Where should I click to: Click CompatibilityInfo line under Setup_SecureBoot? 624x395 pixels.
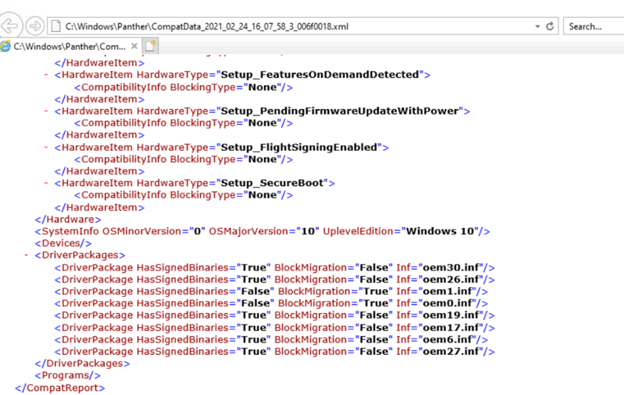coord(184,195)
